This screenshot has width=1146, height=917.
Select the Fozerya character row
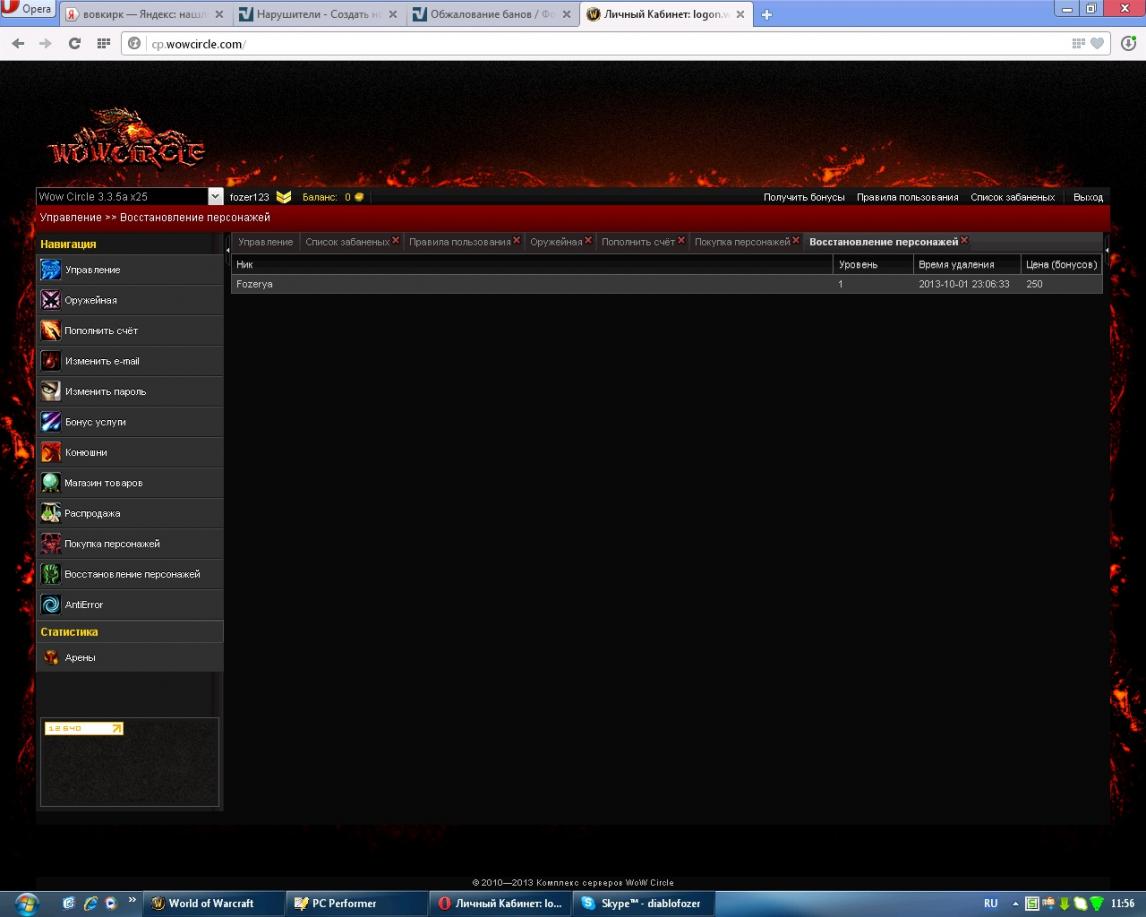click(530, 285)
